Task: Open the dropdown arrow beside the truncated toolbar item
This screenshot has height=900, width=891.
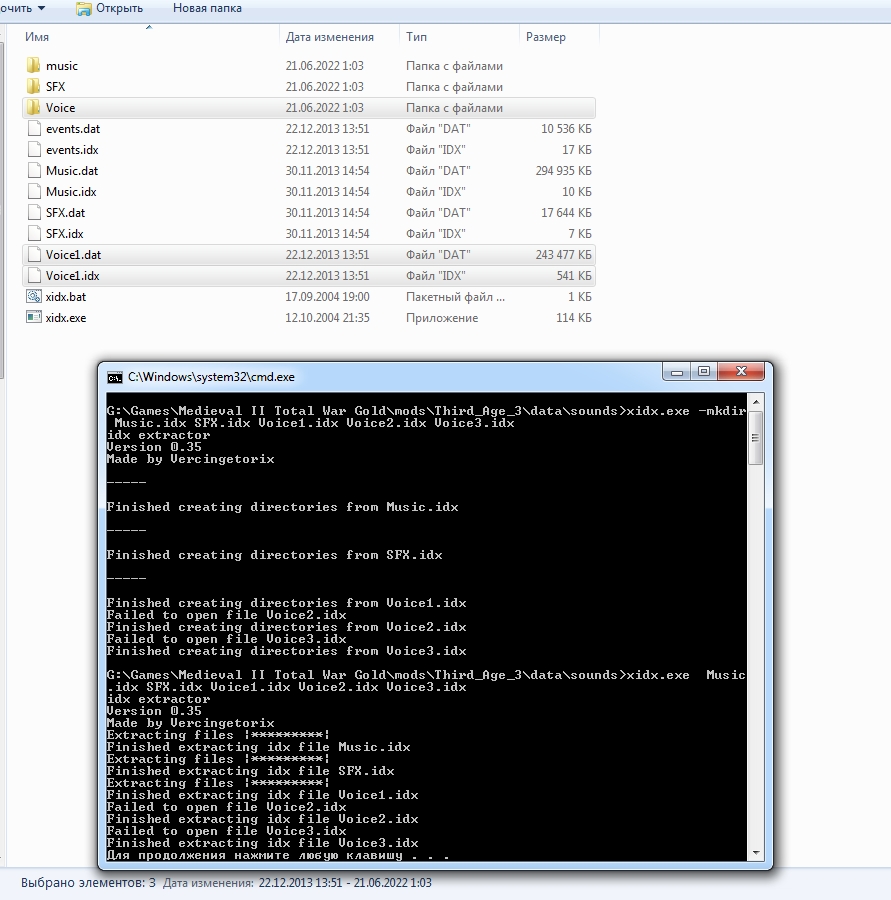Action: [41, 9]
